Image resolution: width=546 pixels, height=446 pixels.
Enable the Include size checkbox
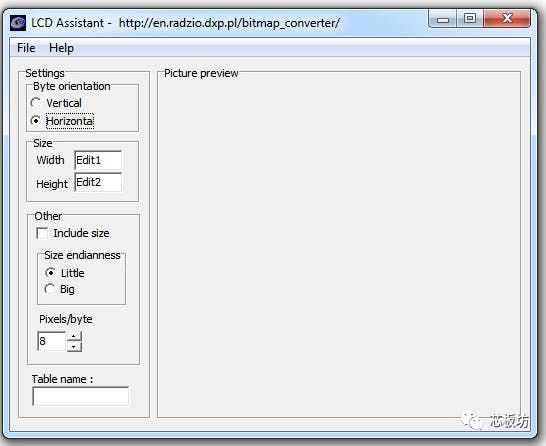42,233
